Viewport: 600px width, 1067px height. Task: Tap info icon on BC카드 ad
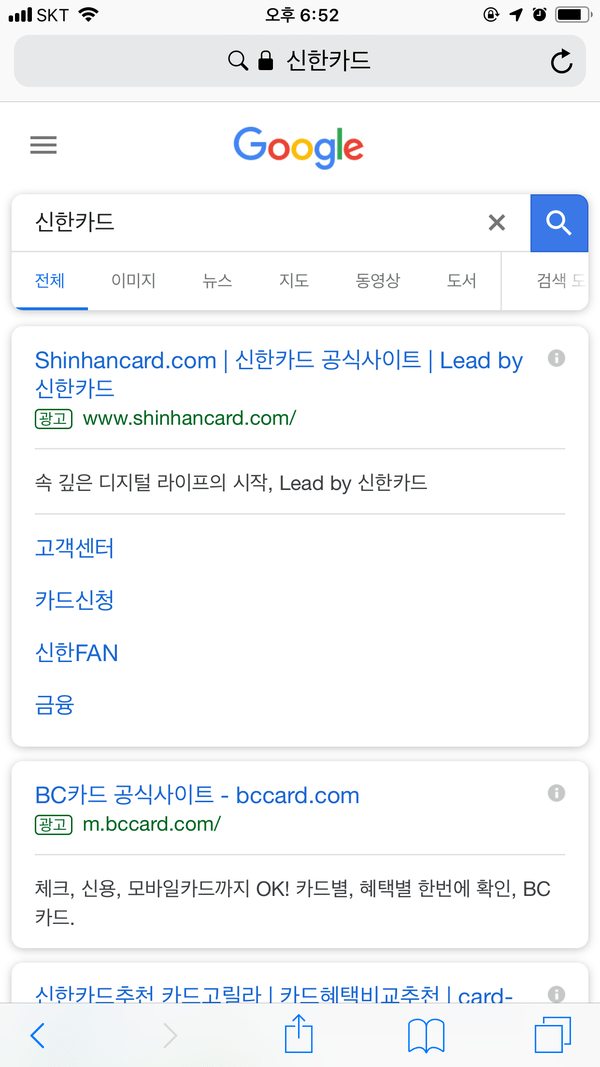click(557, 793)
